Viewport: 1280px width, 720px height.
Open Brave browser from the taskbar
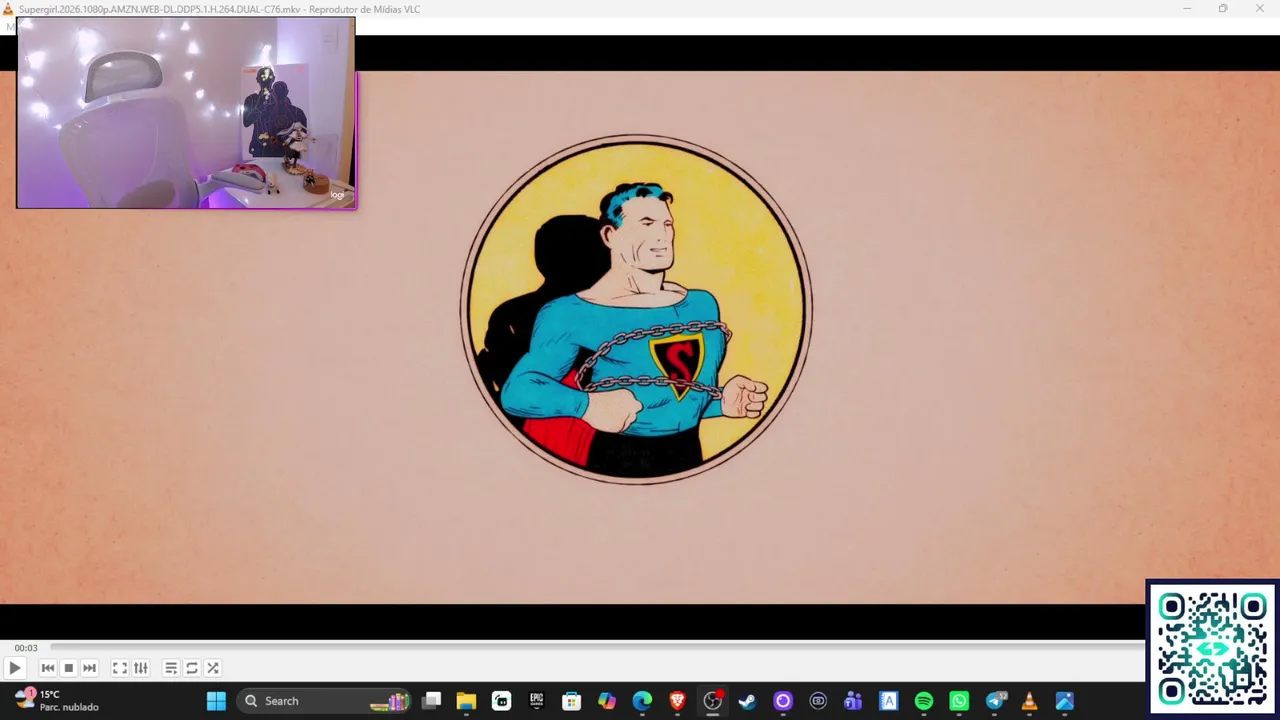pyautogui.click(x=677, y=701)
